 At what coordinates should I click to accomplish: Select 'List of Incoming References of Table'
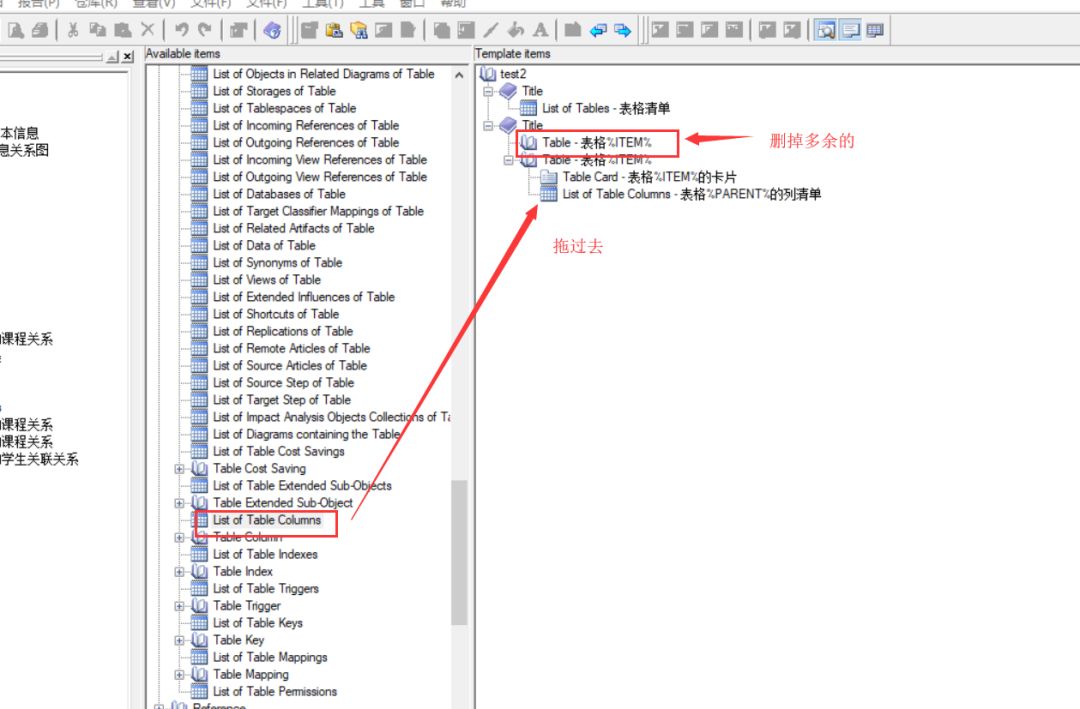(306, 125)
